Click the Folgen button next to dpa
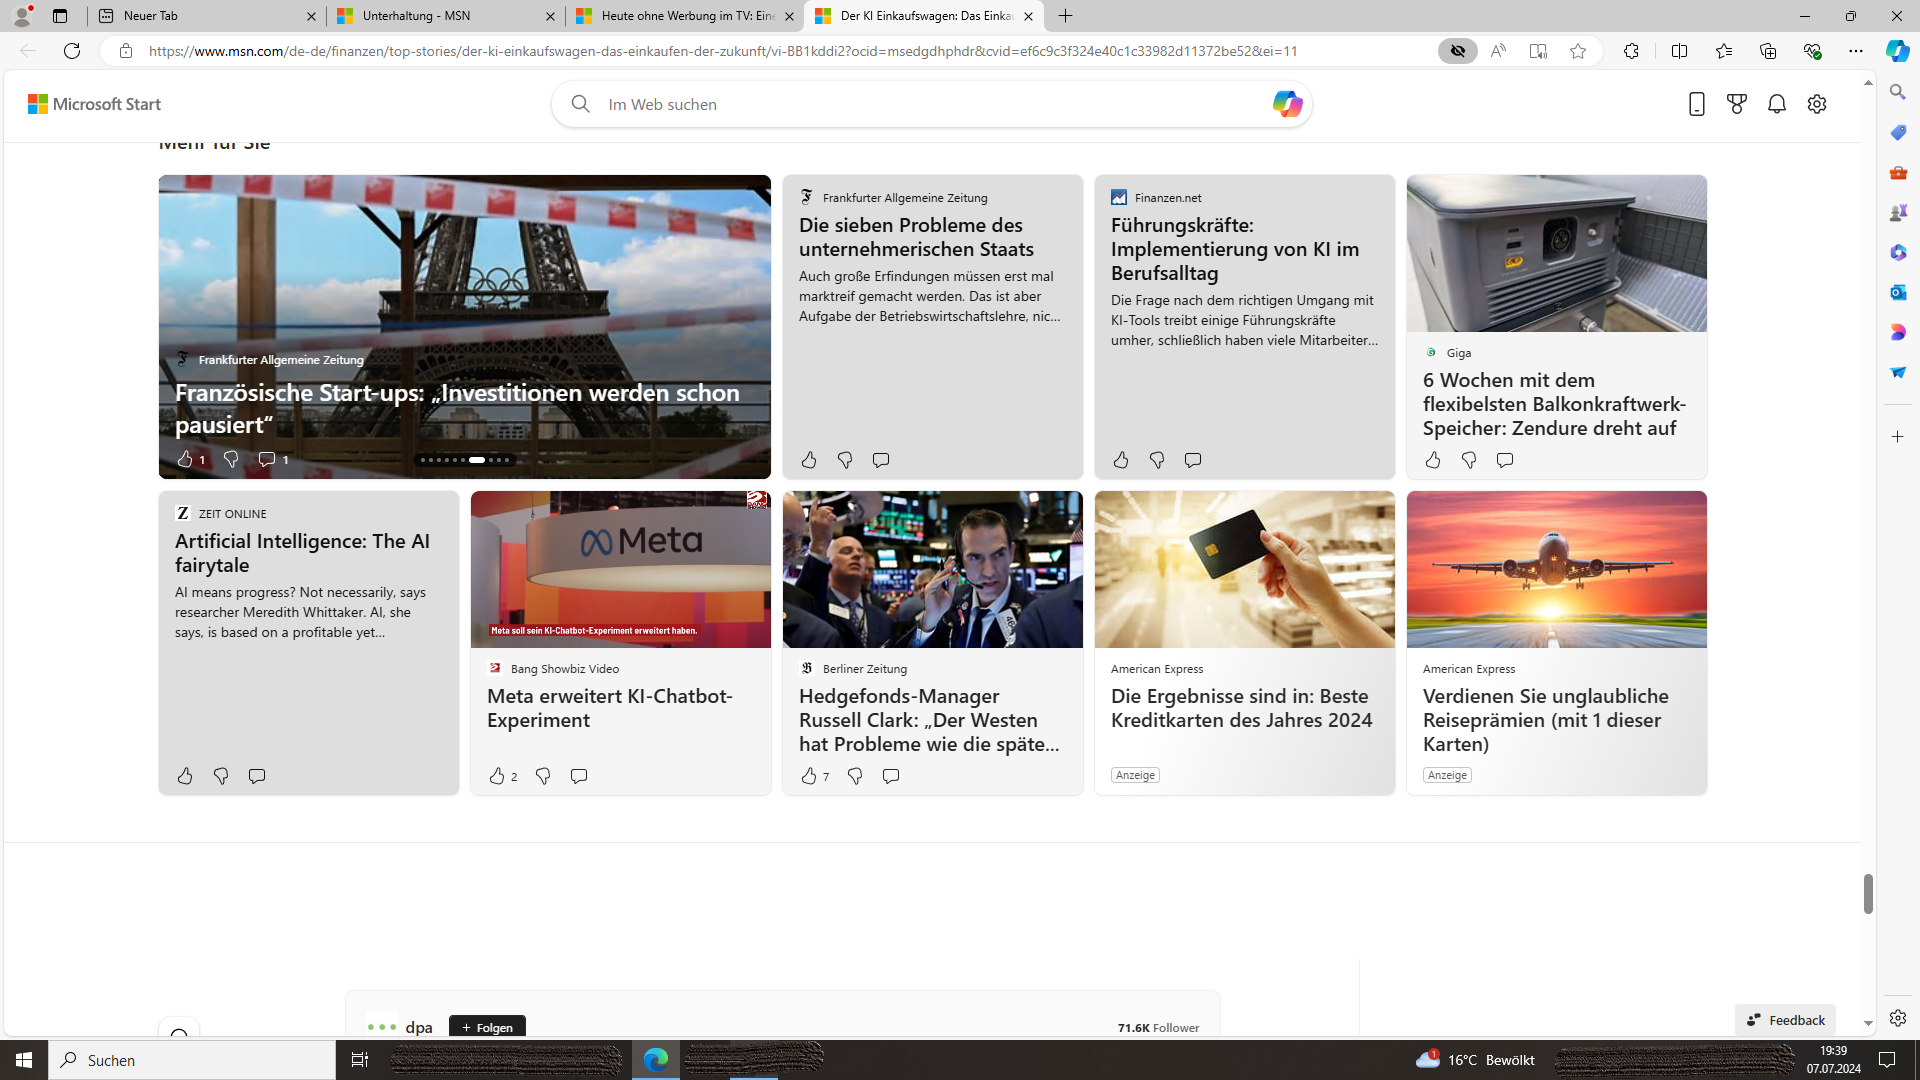The height and width of the screenshot is (1080, 1920). click(x=487, y=1027)
